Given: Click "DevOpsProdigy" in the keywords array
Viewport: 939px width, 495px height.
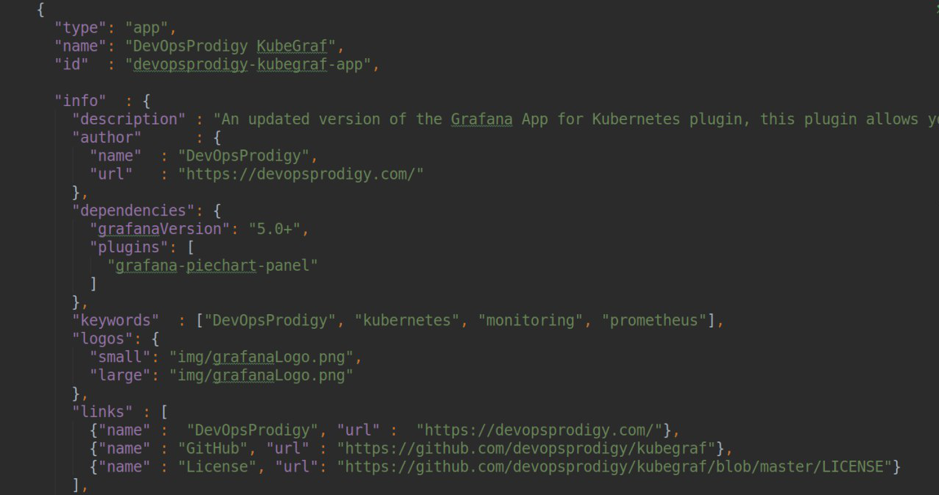Looking at the screenshot, I should 270,320.
